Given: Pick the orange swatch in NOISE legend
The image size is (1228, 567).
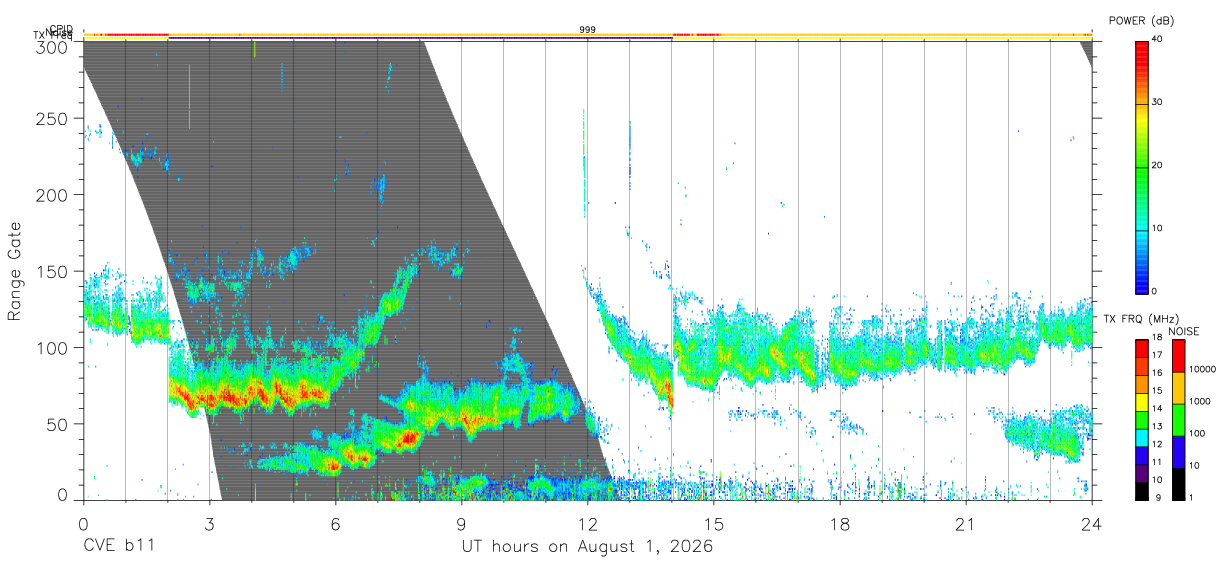Looking at the screenshot, I should point(1178,388).
